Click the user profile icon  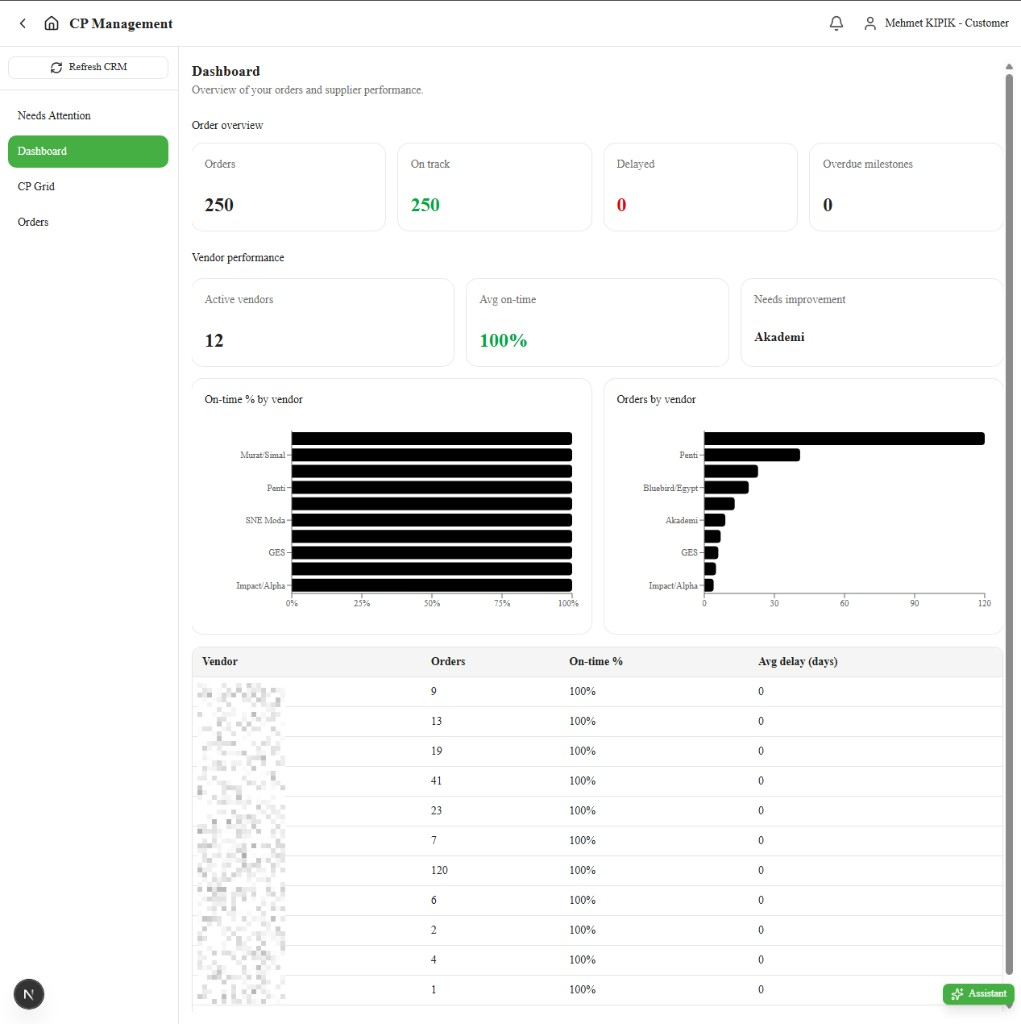click(869, 24)
